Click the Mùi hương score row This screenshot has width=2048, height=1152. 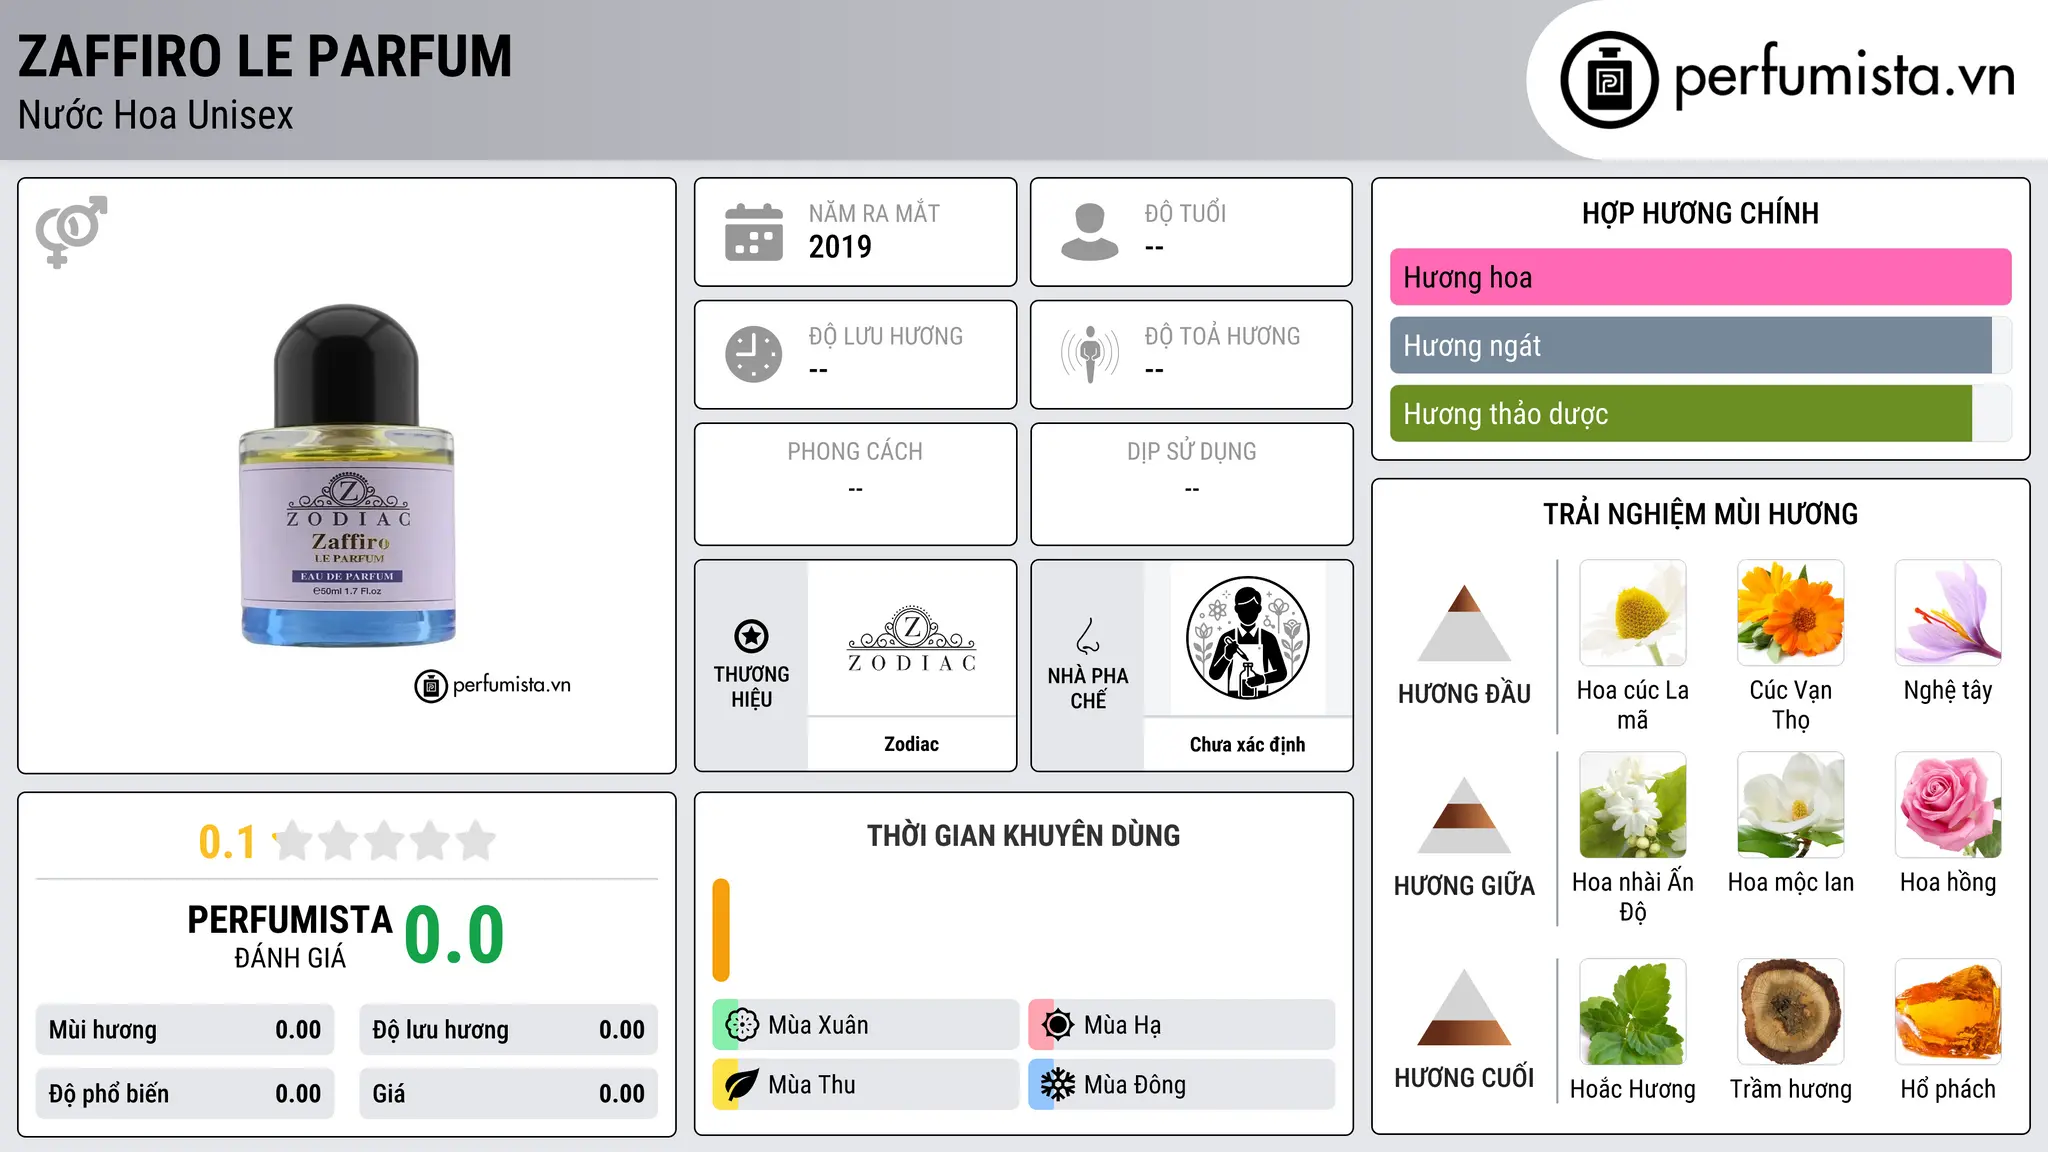tap(185, 1030)
